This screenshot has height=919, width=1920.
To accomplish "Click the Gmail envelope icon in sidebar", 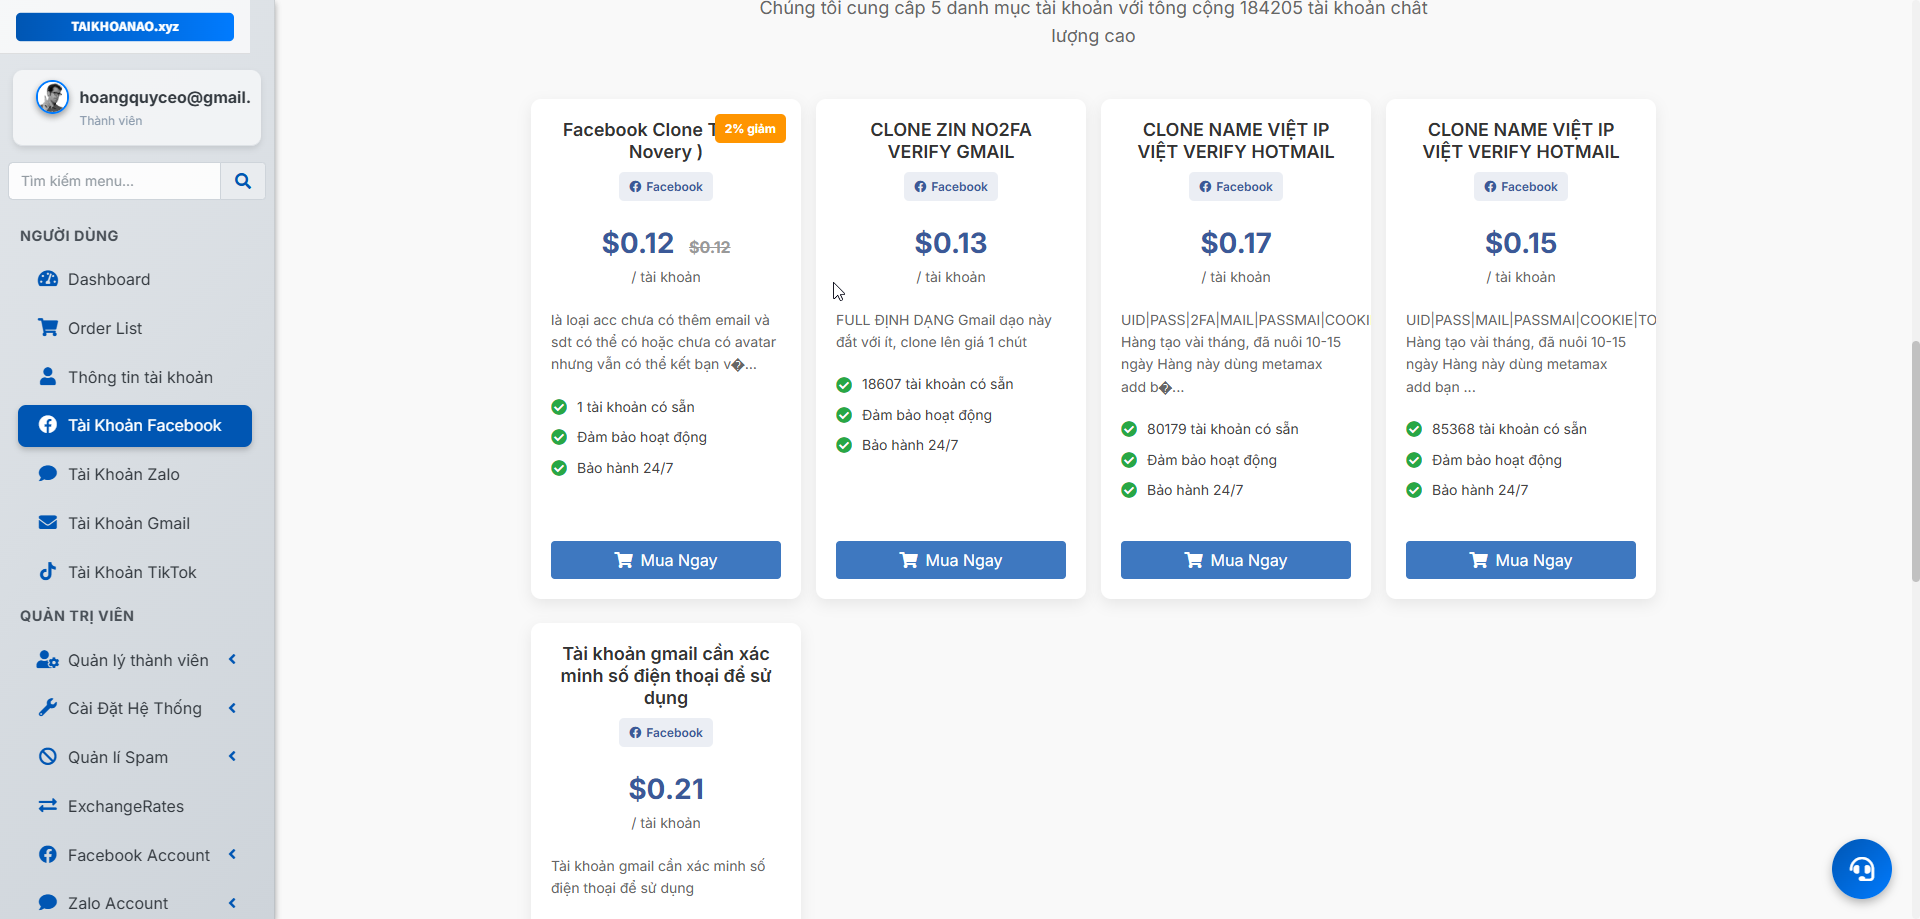I will 47,523.
